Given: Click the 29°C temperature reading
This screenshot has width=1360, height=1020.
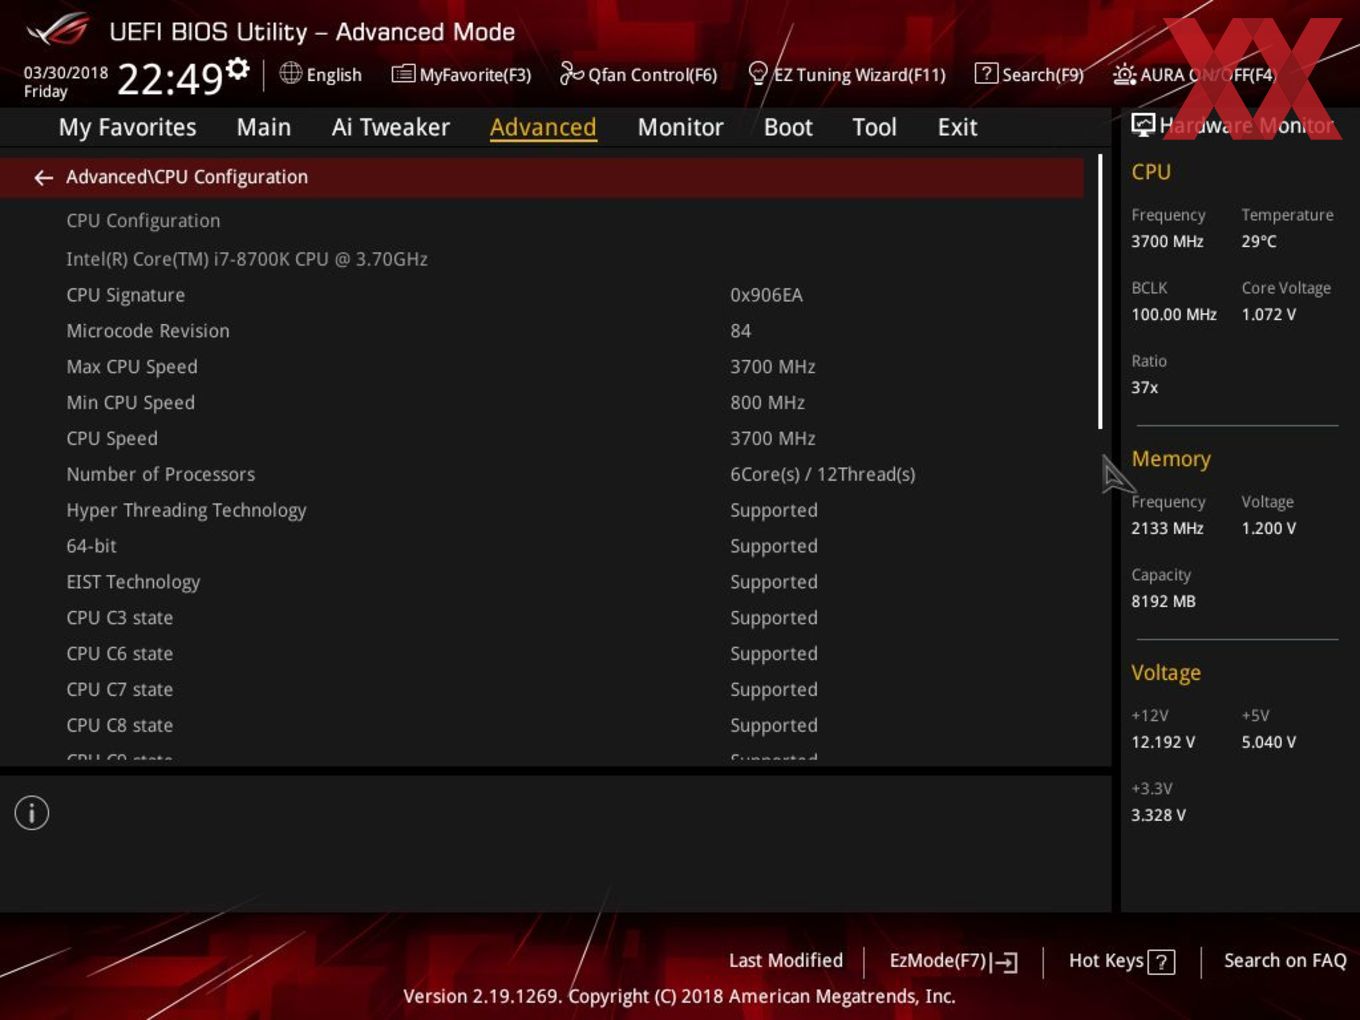Looking at the screenshot, I should [1259, 242].
